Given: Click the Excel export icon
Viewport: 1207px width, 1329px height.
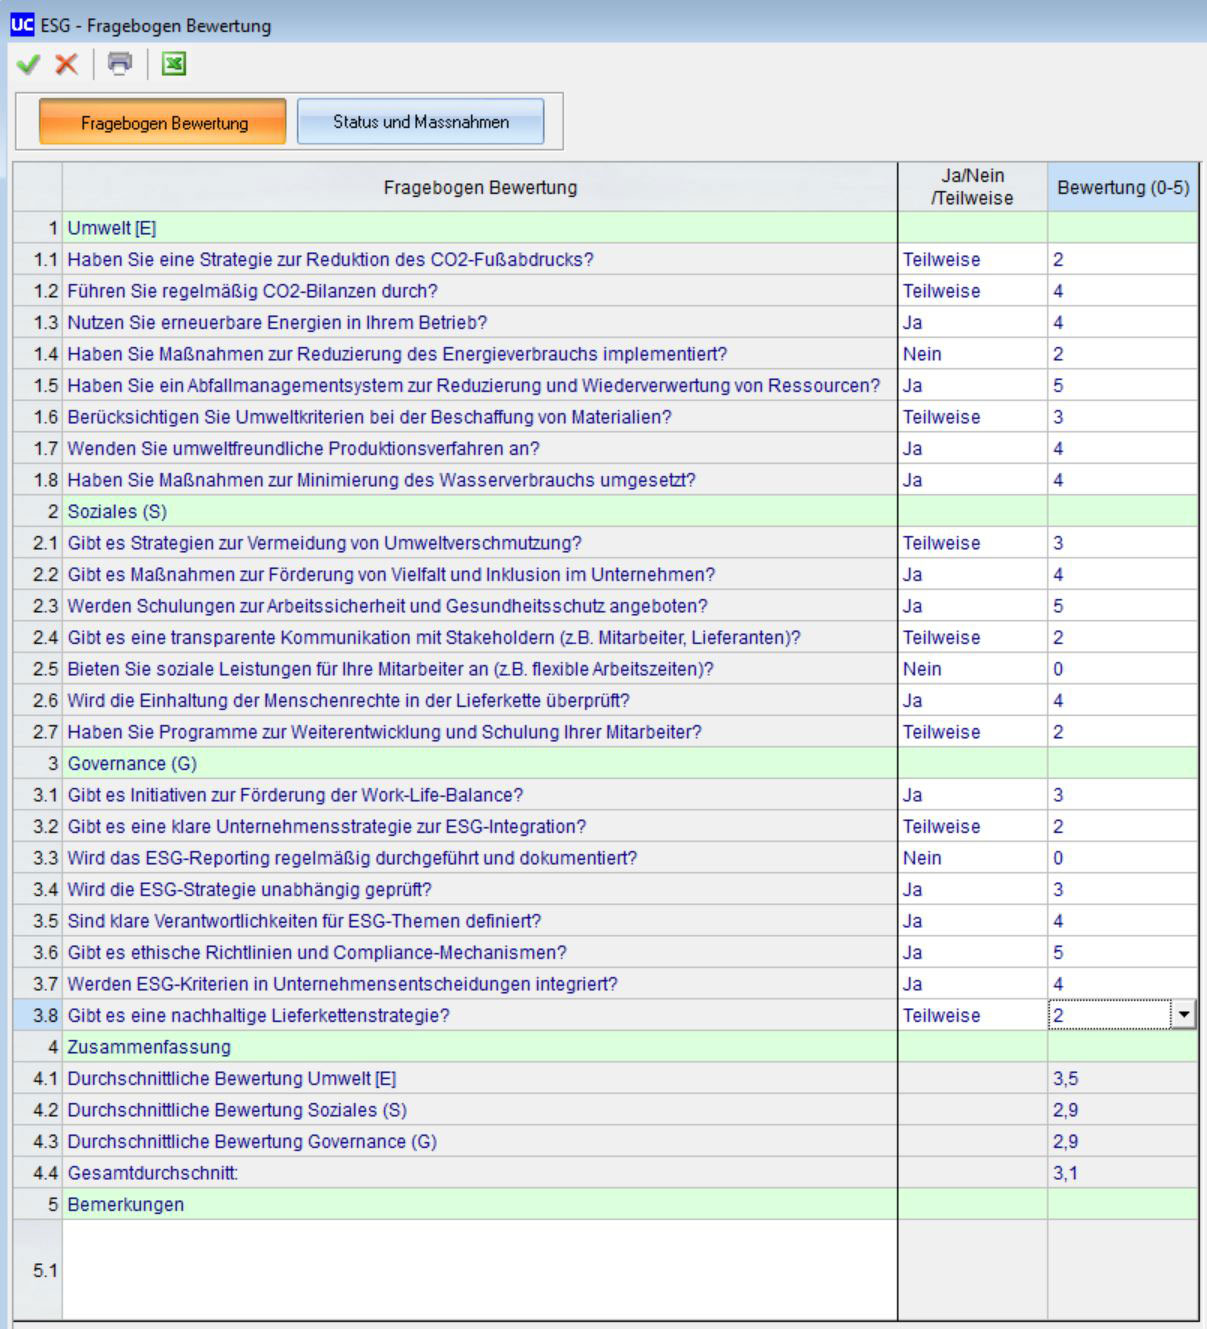Looking at the screenshot, I should point(174,65).
